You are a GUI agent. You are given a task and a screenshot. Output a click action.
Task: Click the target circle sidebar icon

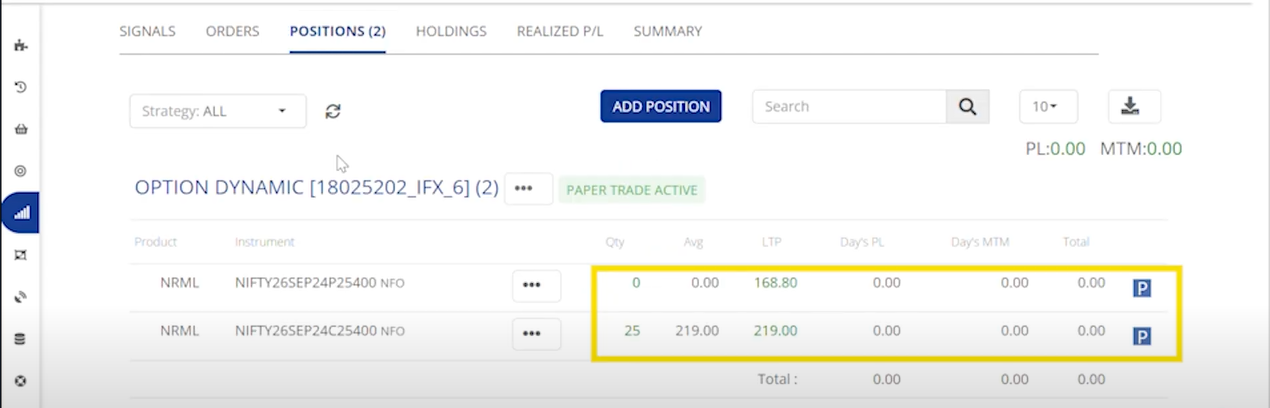(x=20, y=171)
